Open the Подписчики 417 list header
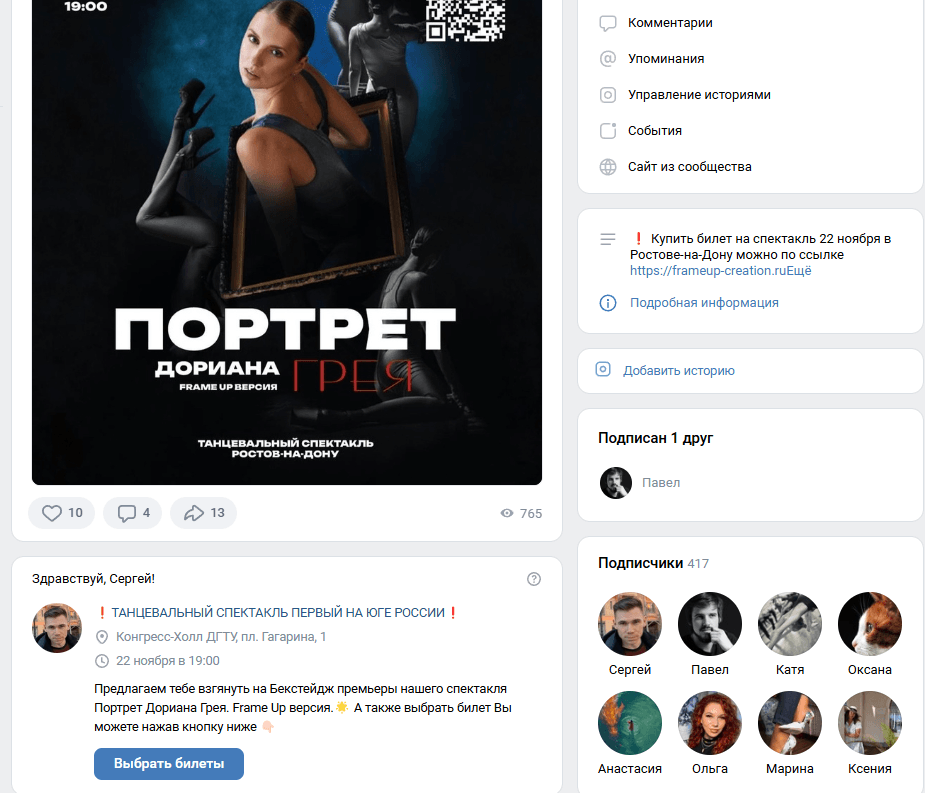Viewport: 925px width, 793px height. 653,563
